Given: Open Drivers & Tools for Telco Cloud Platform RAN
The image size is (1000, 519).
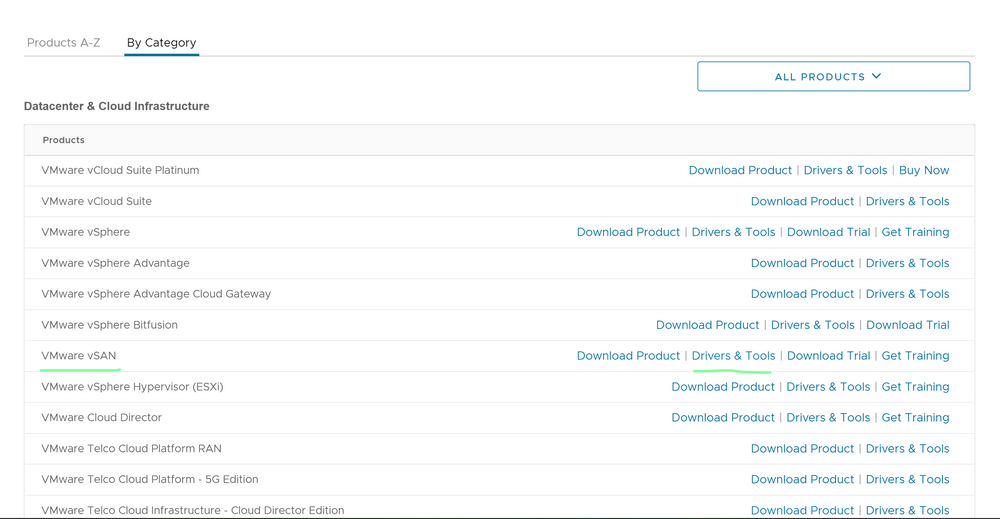Looking at the screenshot, I should 907,449.
